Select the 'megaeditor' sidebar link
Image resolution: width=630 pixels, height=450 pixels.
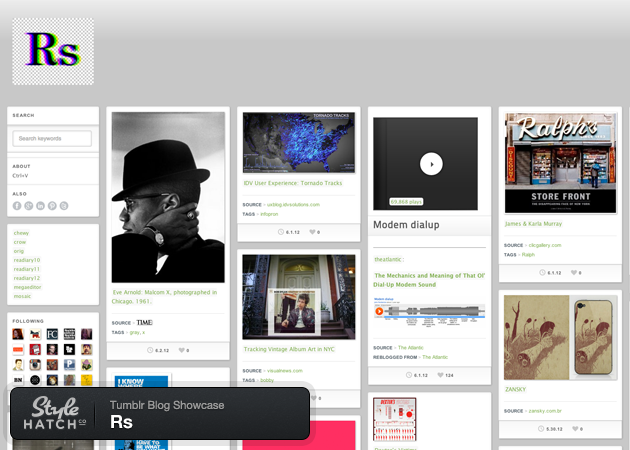(x=28, y=287)
